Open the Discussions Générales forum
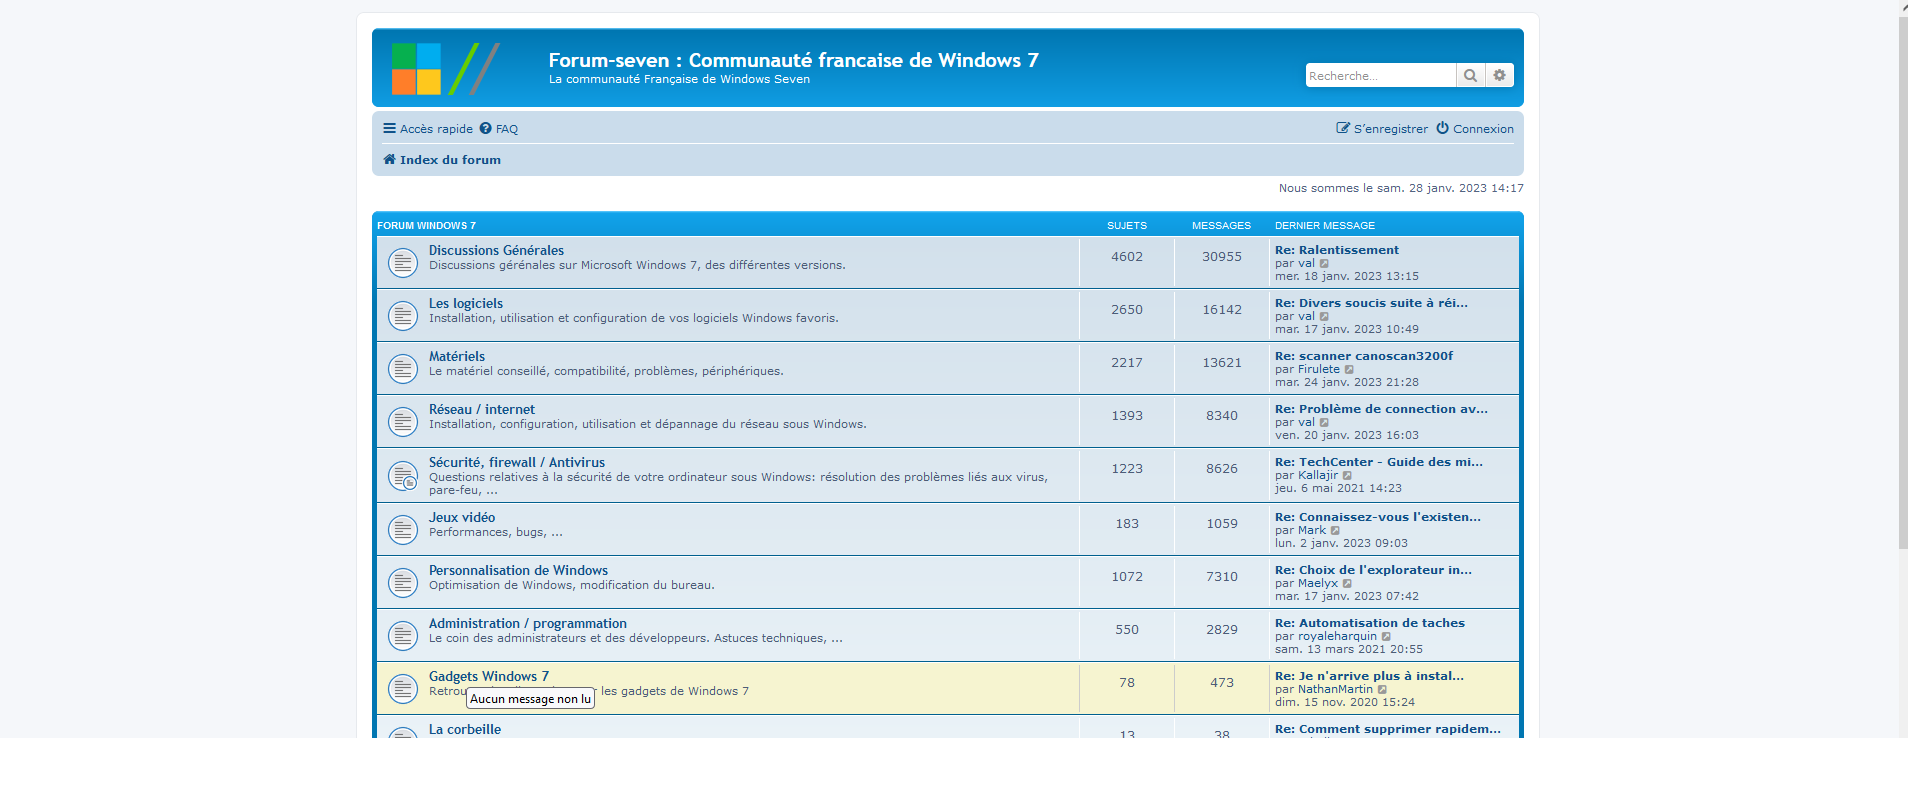 496,251
